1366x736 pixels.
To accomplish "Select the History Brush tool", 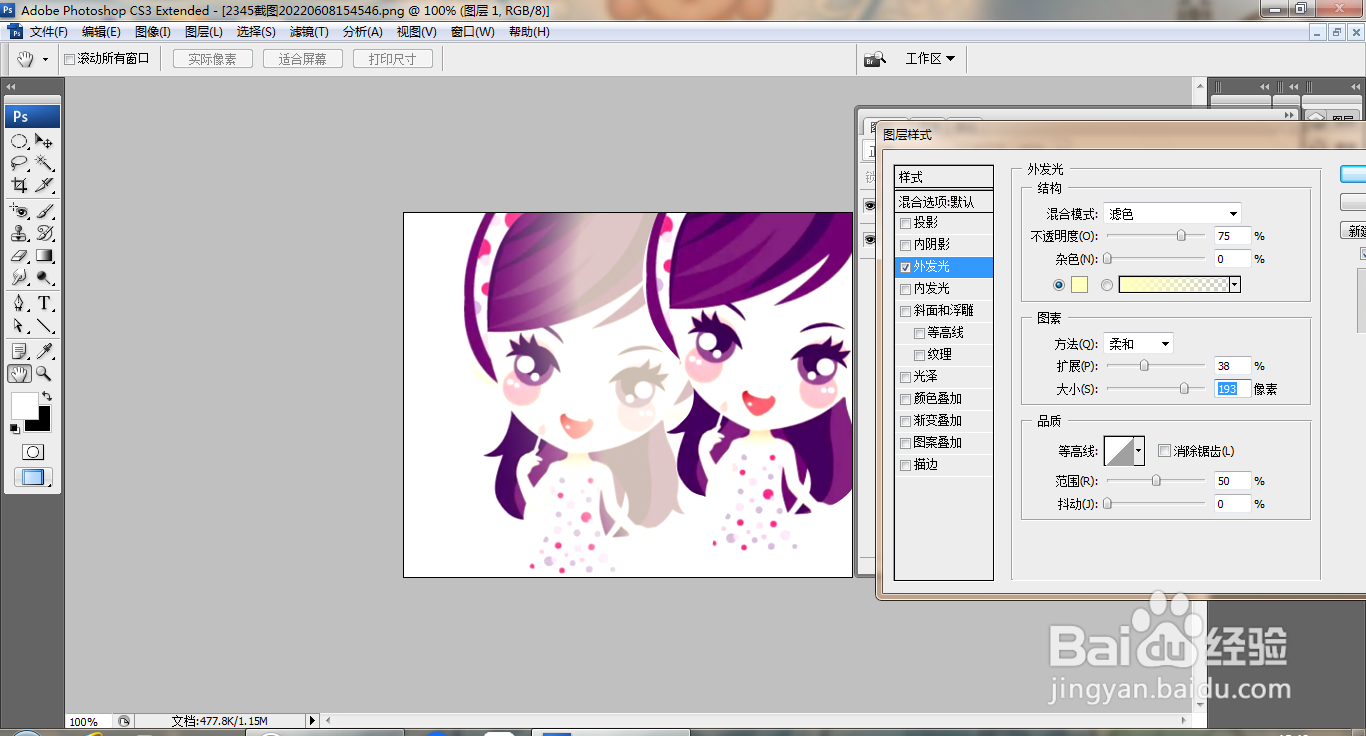I will click(x=45, y=233).
